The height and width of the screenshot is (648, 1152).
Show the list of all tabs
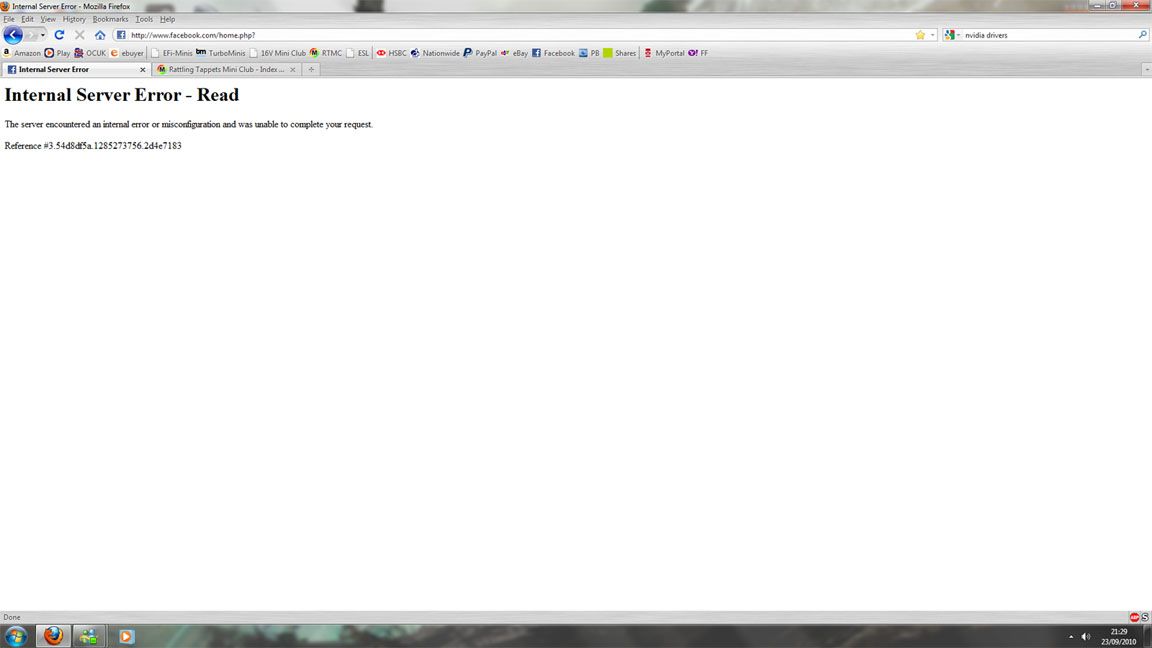pos(1146,69)
